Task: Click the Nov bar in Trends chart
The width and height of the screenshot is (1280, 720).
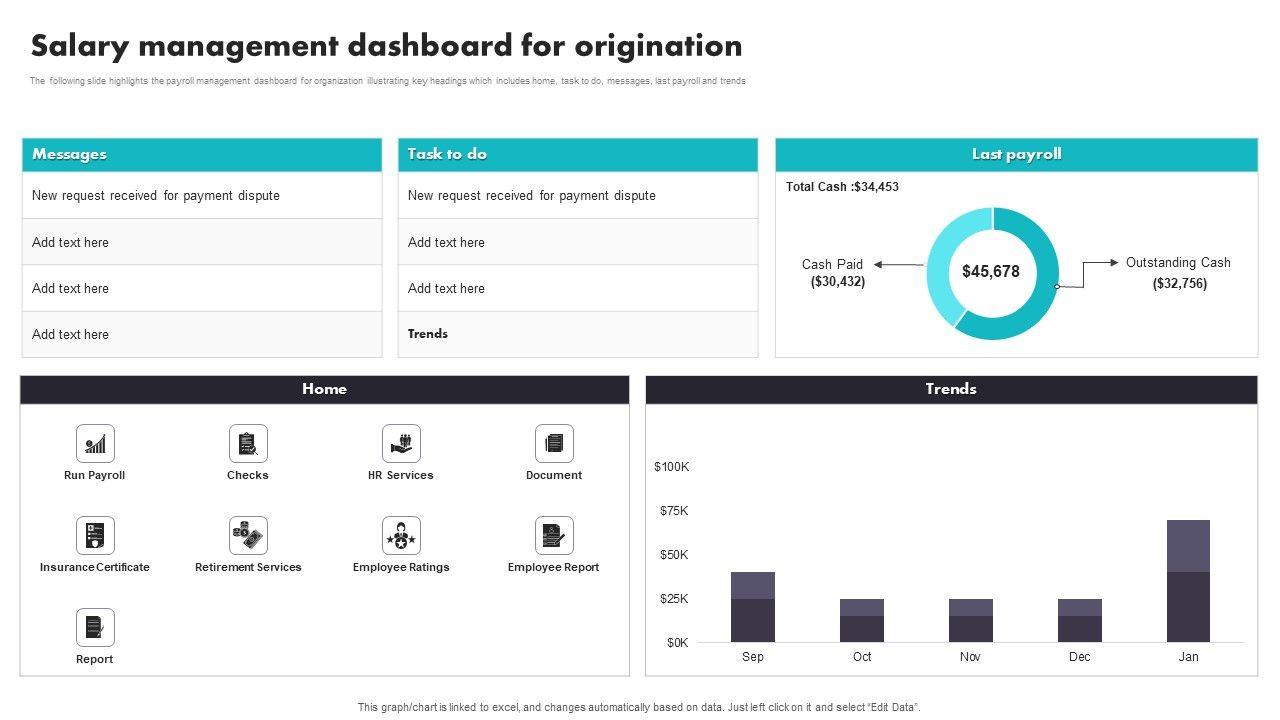Action: (x=971, y=621)
